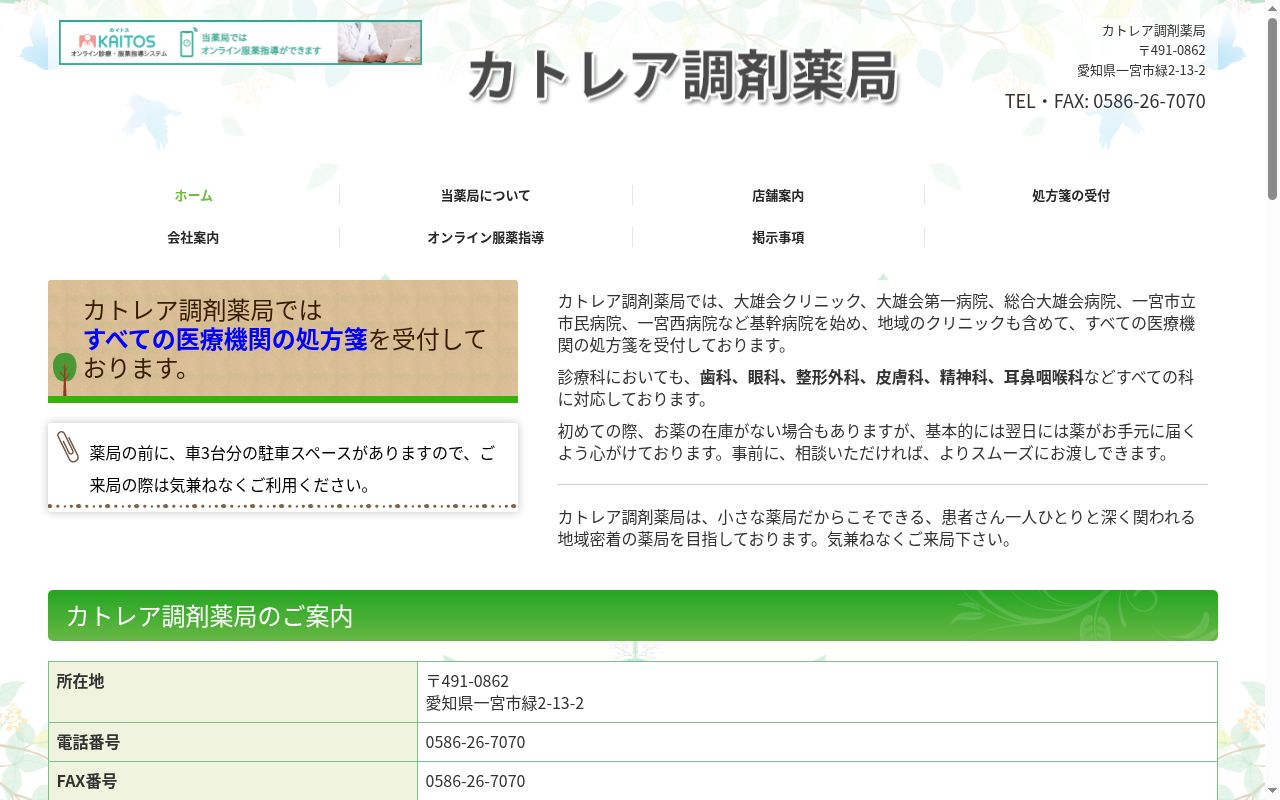Open the 会社案内 menu item
The height and width of the screenshot is (800, 1280).
pyautogui.click(x=193, y=238)
